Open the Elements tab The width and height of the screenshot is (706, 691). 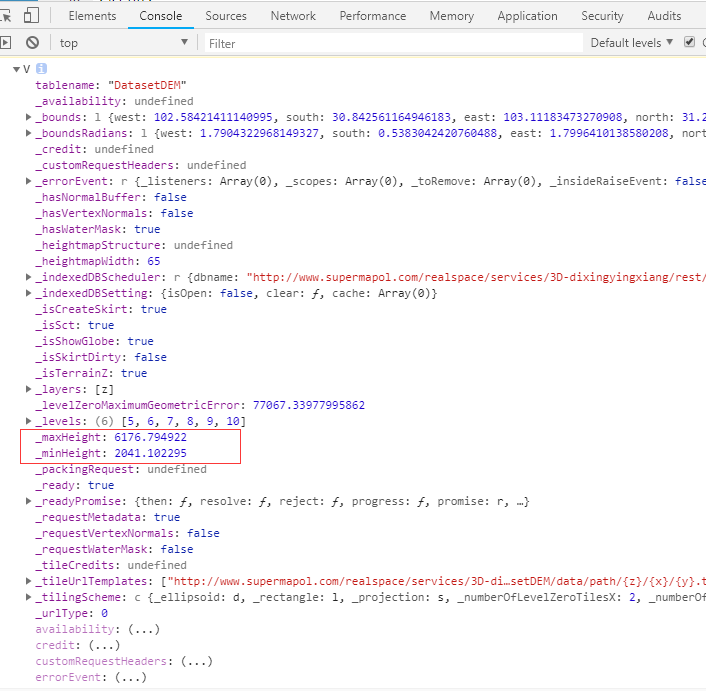click(92, 16)
